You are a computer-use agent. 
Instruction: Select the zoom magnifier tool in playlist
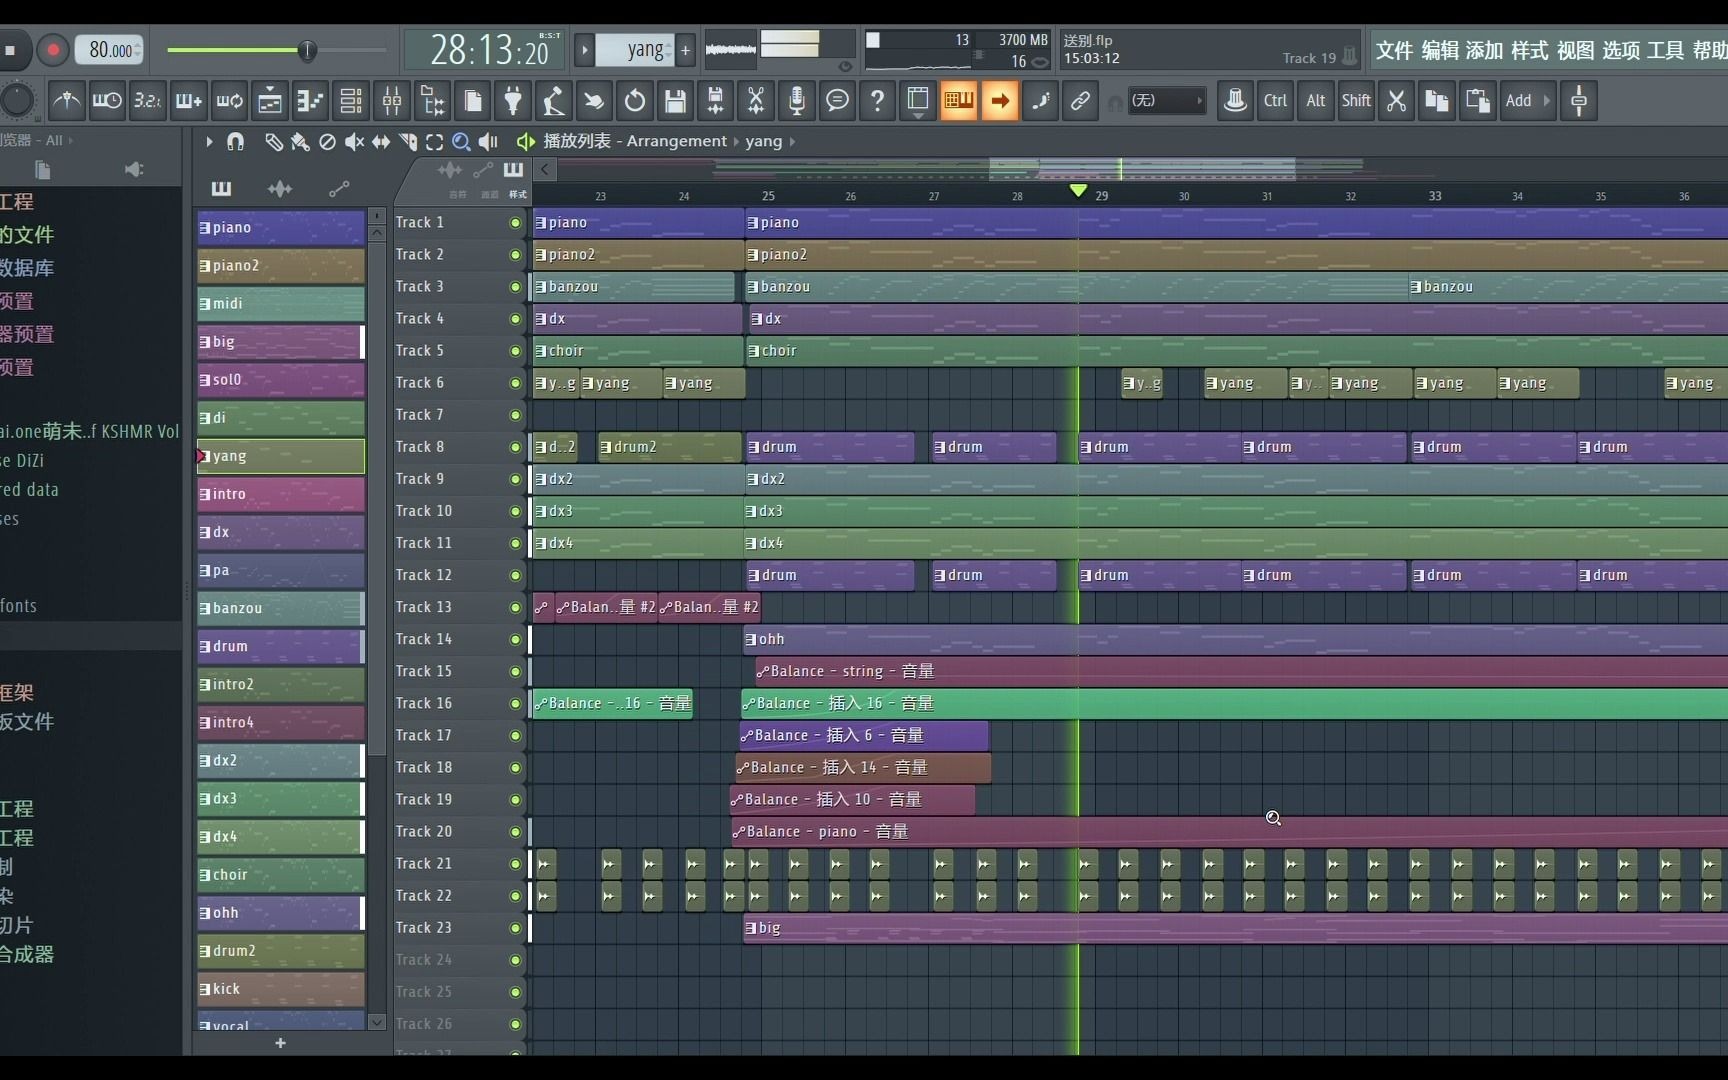[x=461, y=142]
